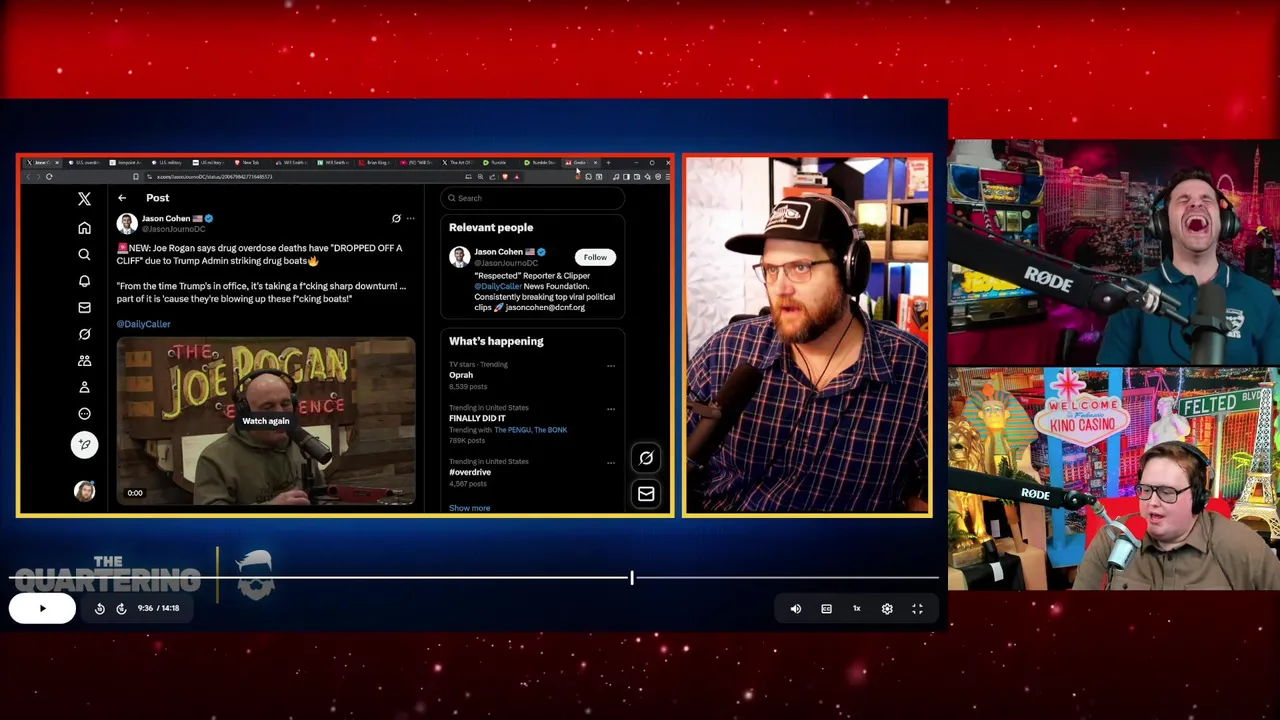
Task: Open the floating Grok button
Action: point(646,458)
